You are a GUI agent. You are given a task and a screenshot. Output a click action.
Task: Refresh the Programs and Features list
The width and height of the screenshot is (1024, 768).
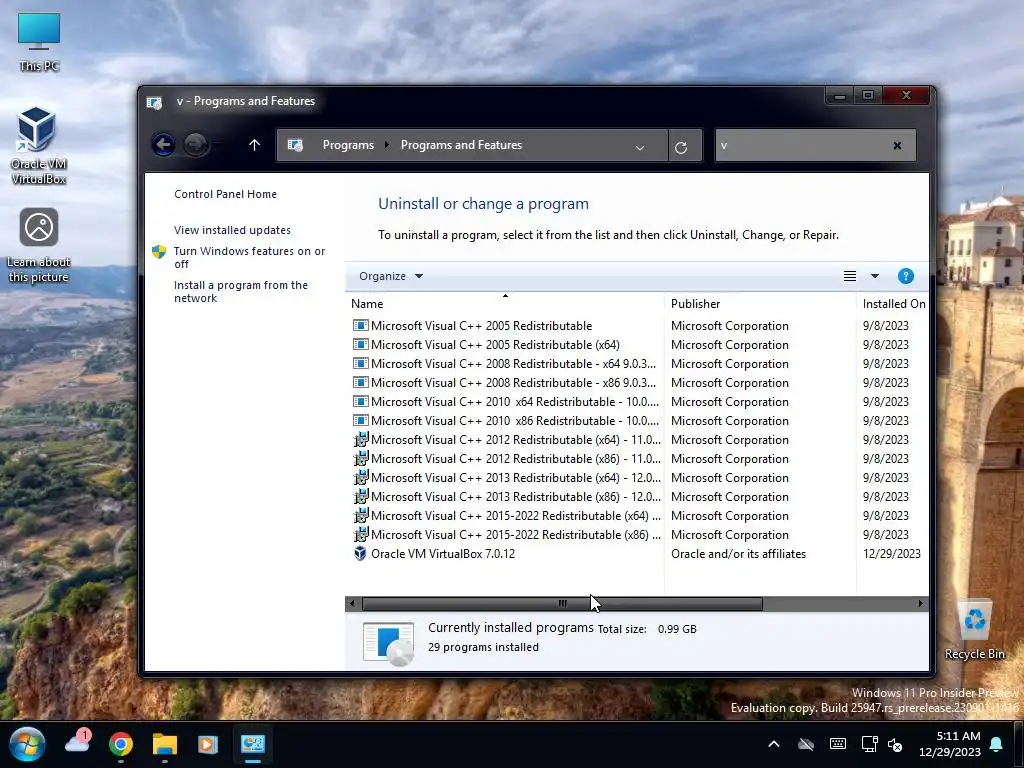680,147
